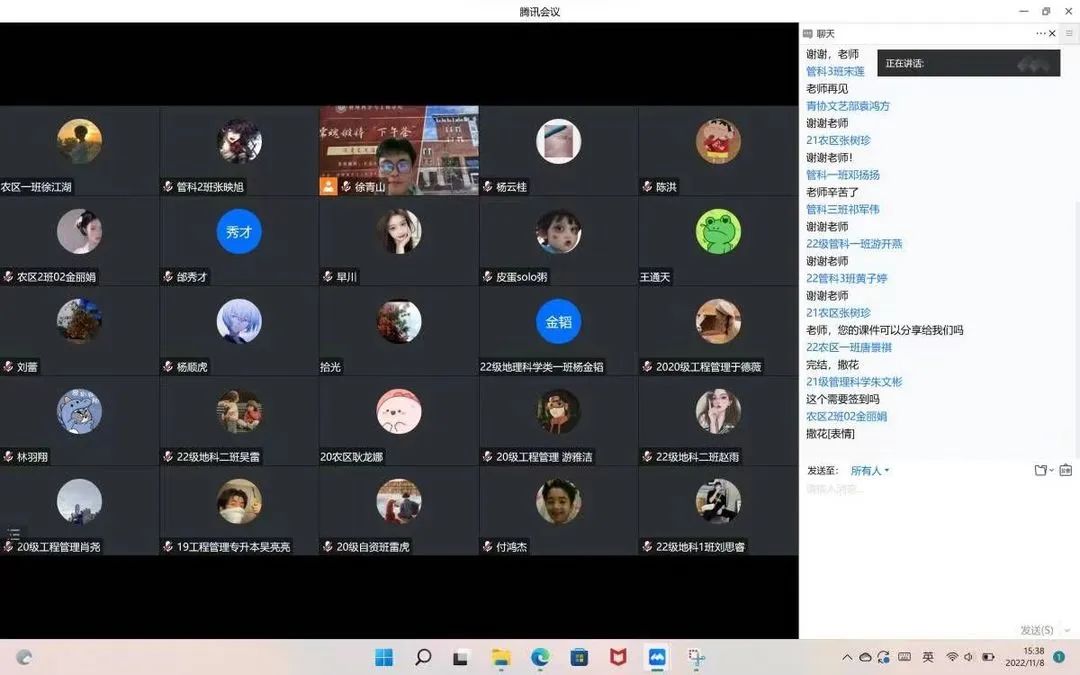Launch Microsoft Edge from taskbar
The height and width of the screenshot is (675, 1080).
pos(540,657)
